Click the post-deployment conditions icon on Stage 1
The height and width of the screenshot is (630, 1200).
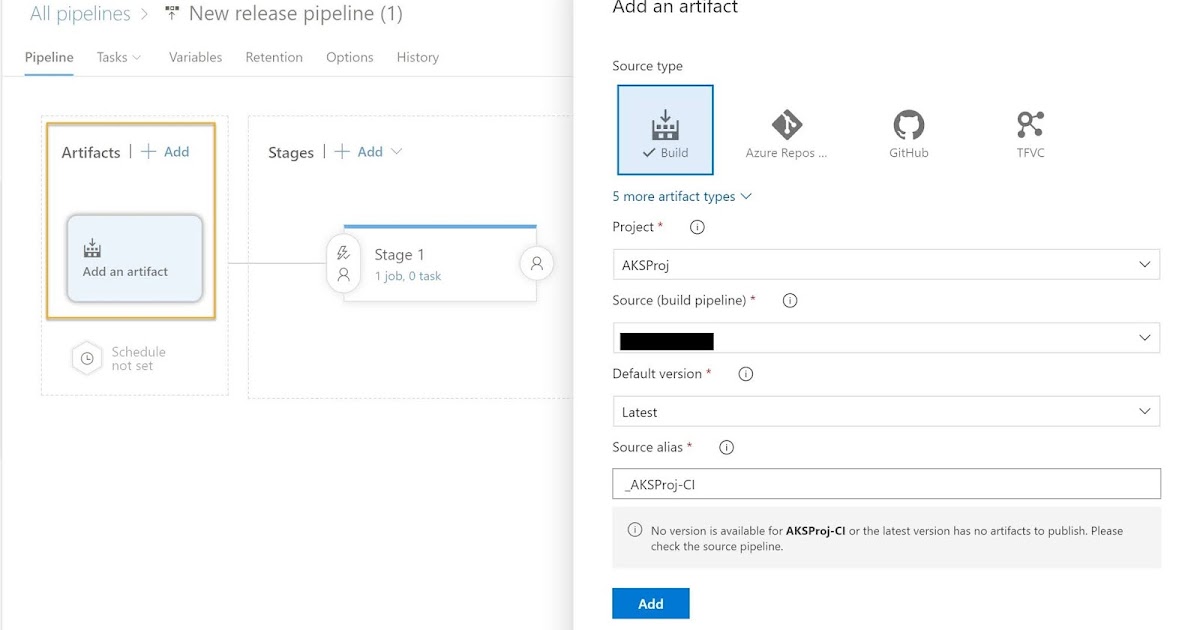536,263
